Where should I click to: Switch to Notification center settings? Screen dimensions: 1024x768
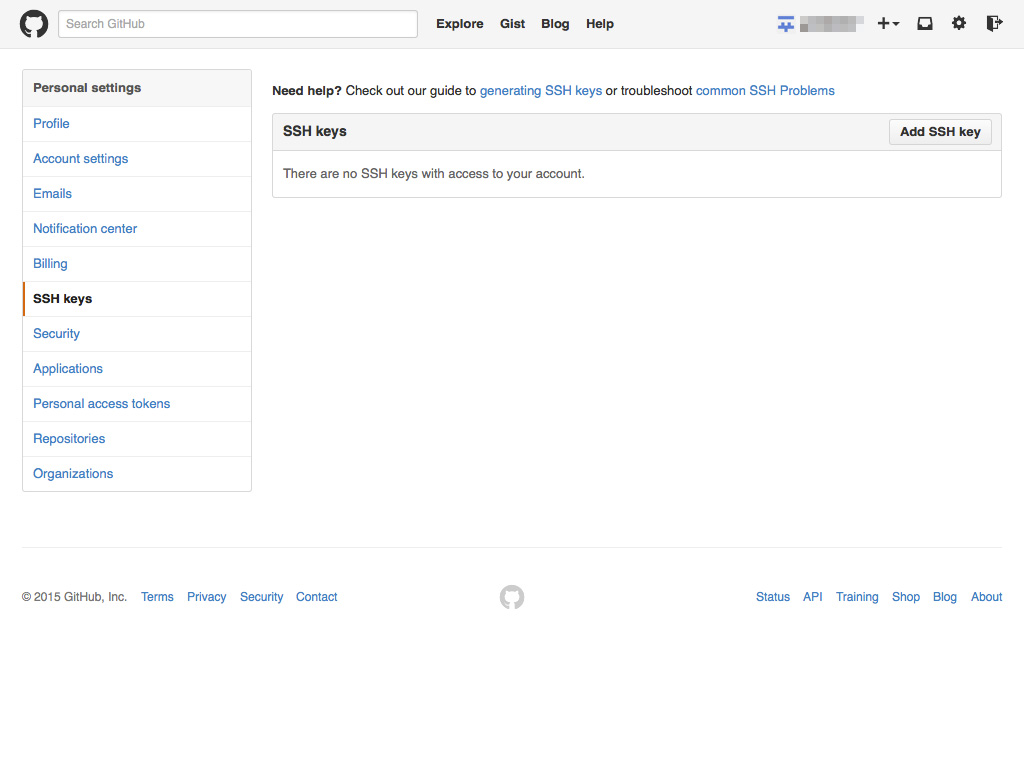point(85,229)
